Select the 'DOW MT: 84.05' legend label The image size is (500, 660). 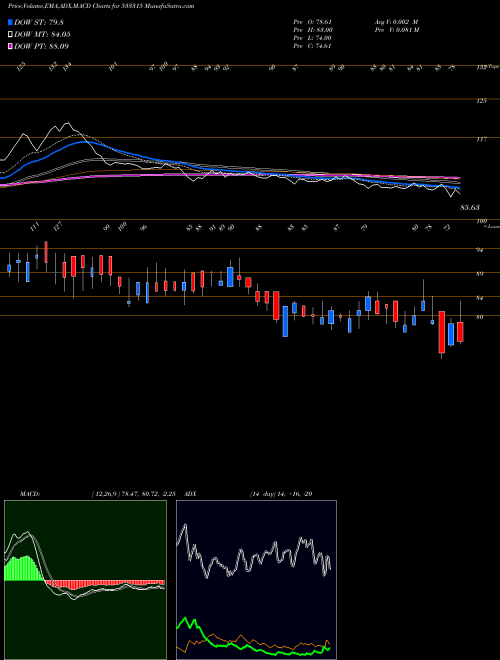(42, 34)
